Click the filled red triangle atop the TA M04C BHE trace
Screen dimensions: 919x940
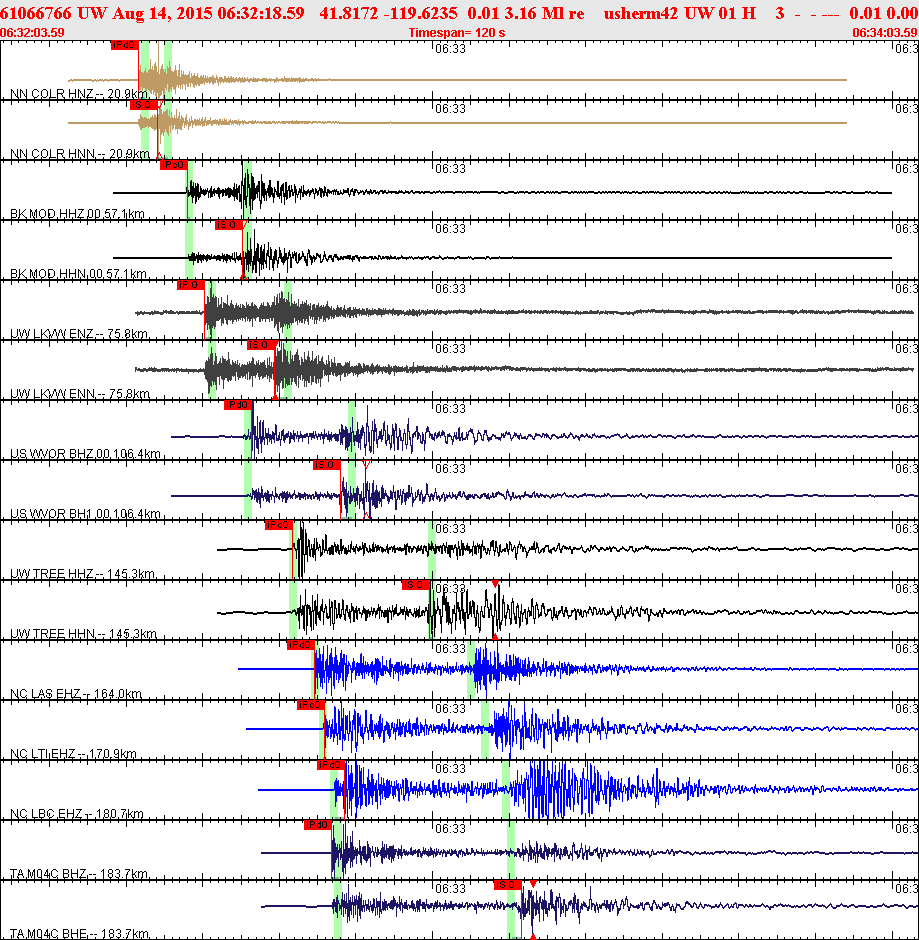[x=533, y=884]
